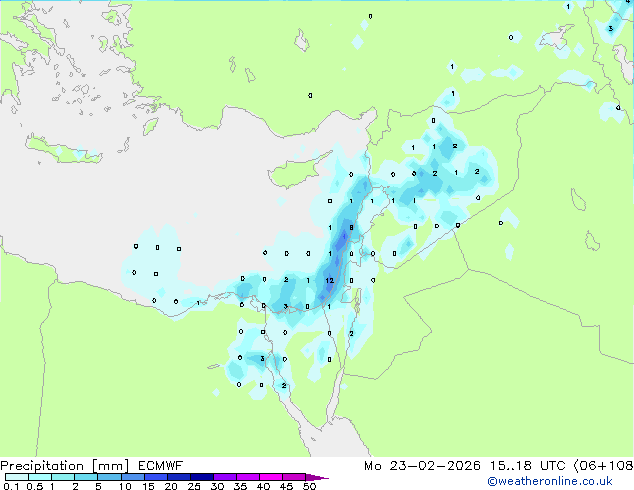Select the 5–10 mm legend color swatch
This screenshot has height=490, width=634.
109,477
